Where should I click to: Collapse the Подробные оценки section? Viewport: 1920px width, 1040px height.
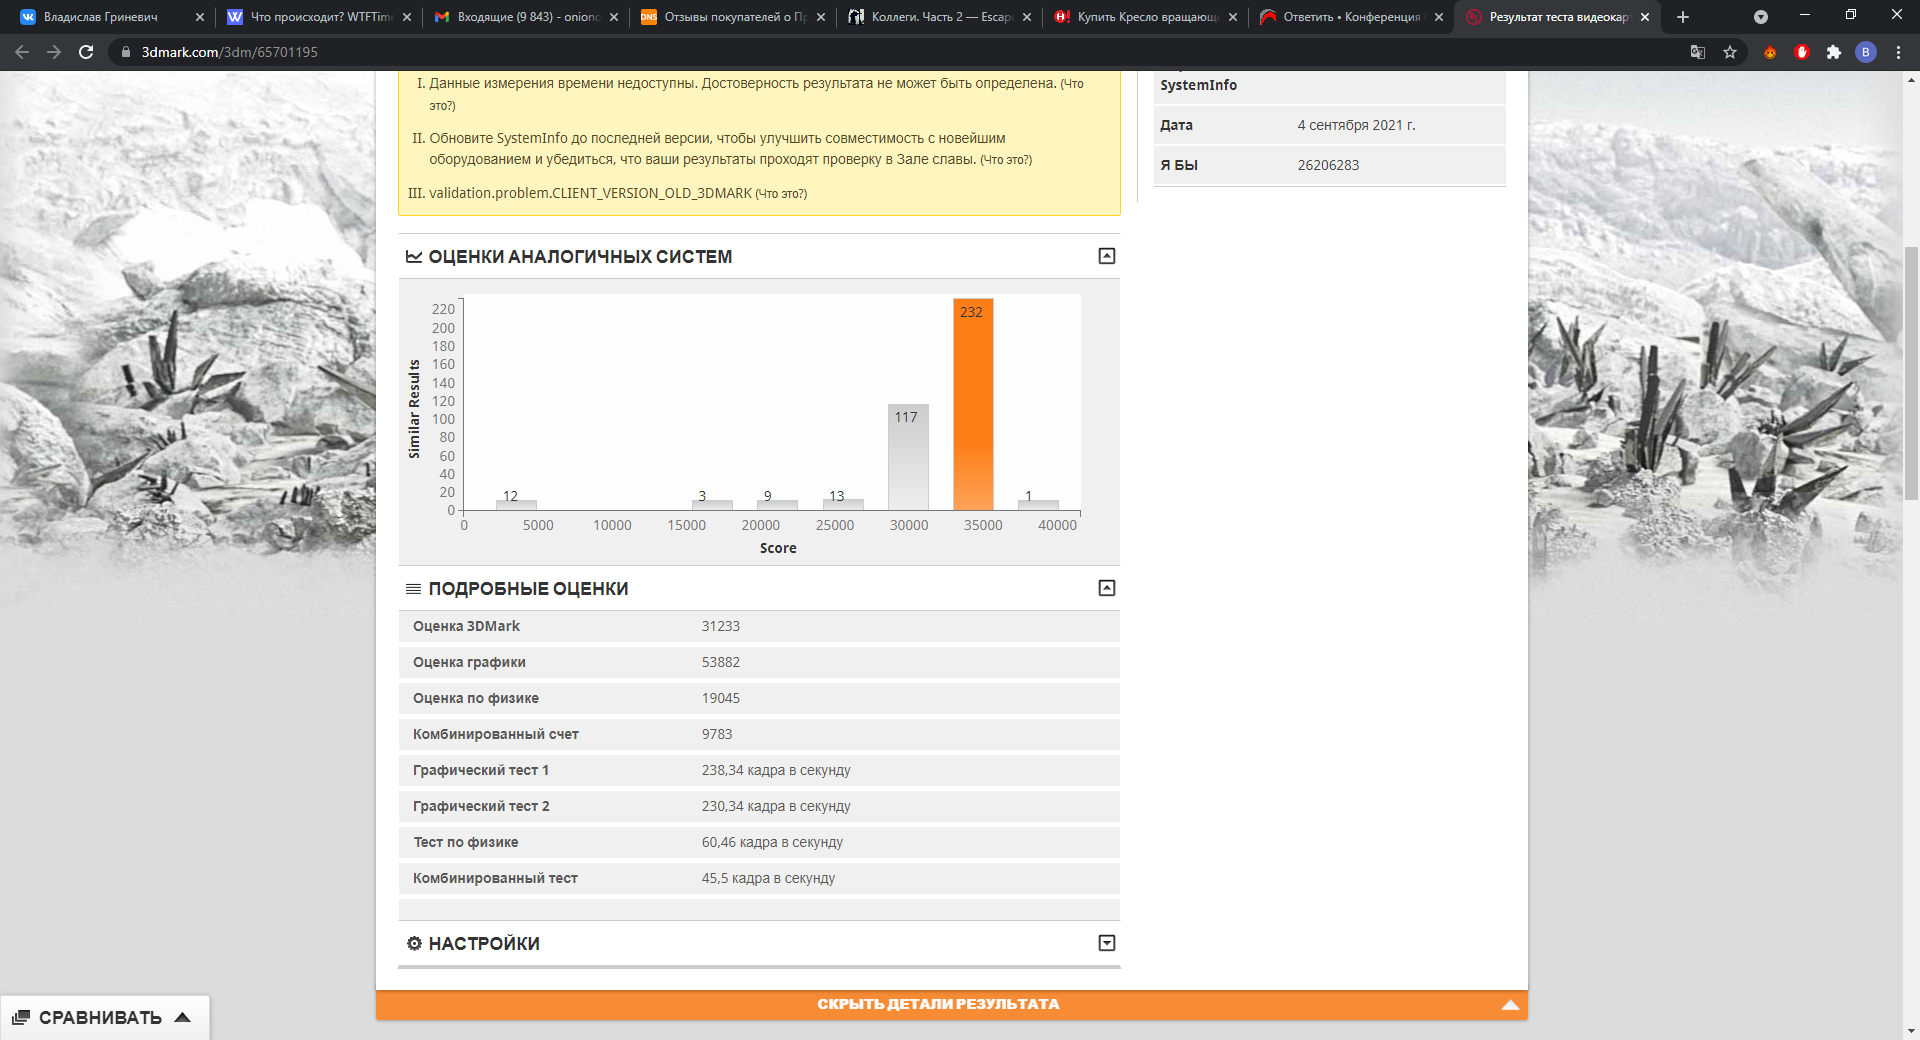(1107, 588)
